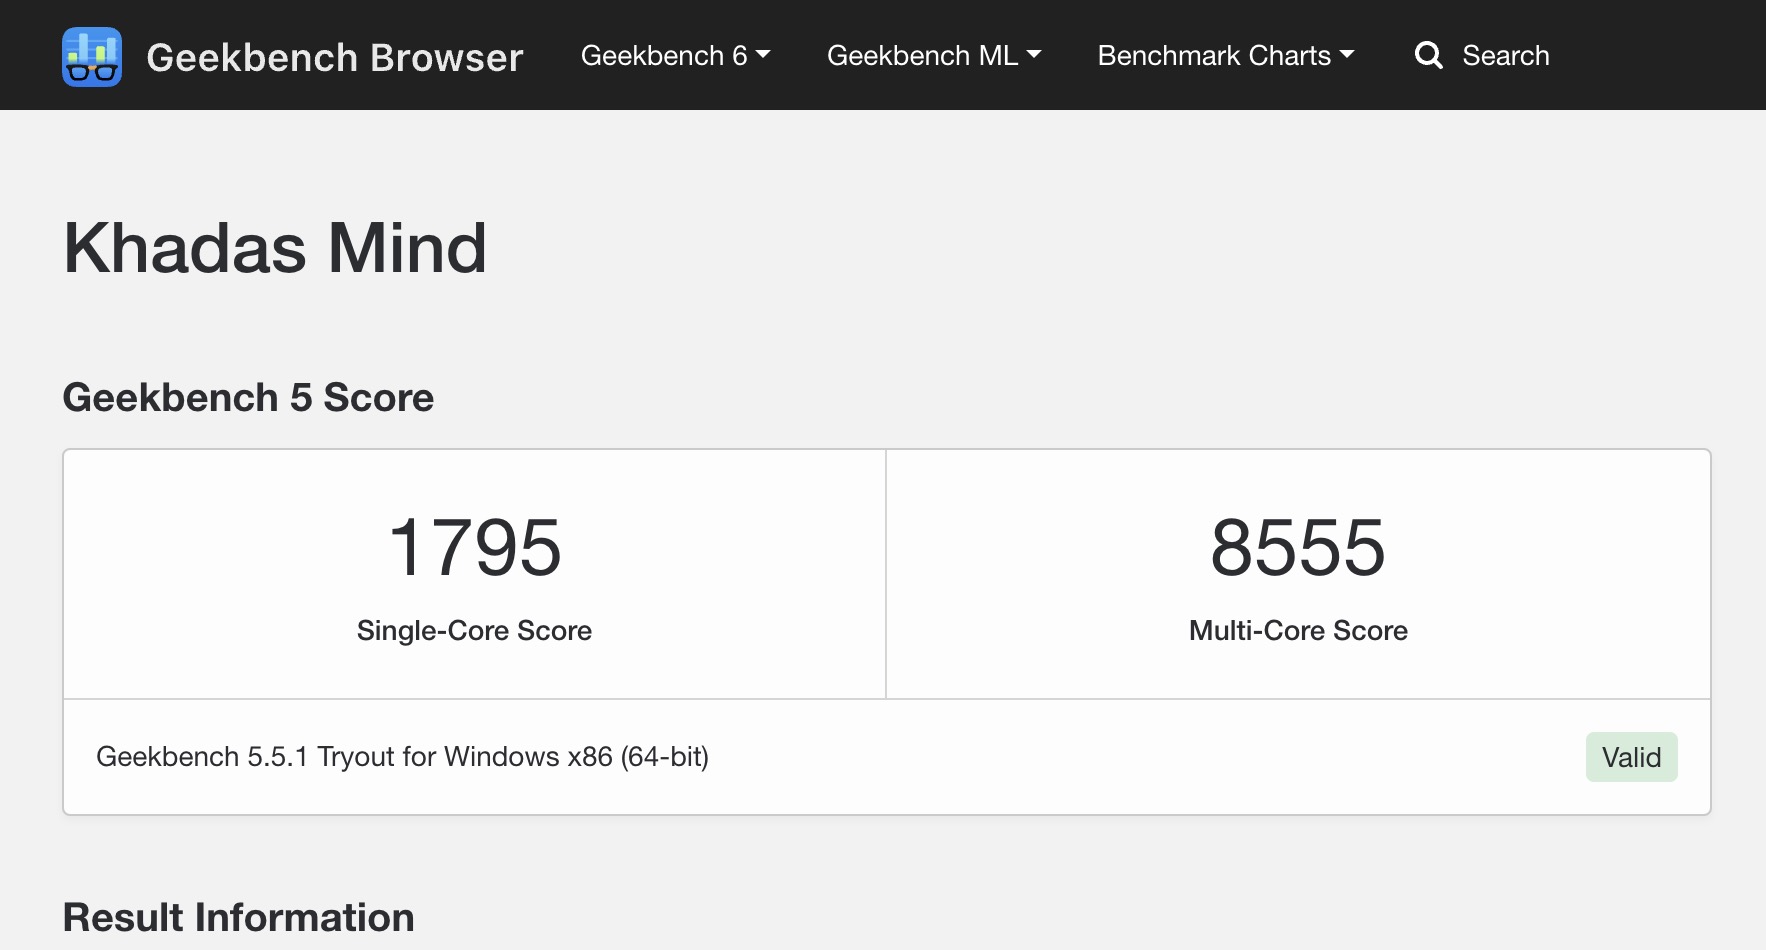Viewport: 1766px width, 950px height.
Task: Click the Single-Core Score label
Action: point(474,631)
